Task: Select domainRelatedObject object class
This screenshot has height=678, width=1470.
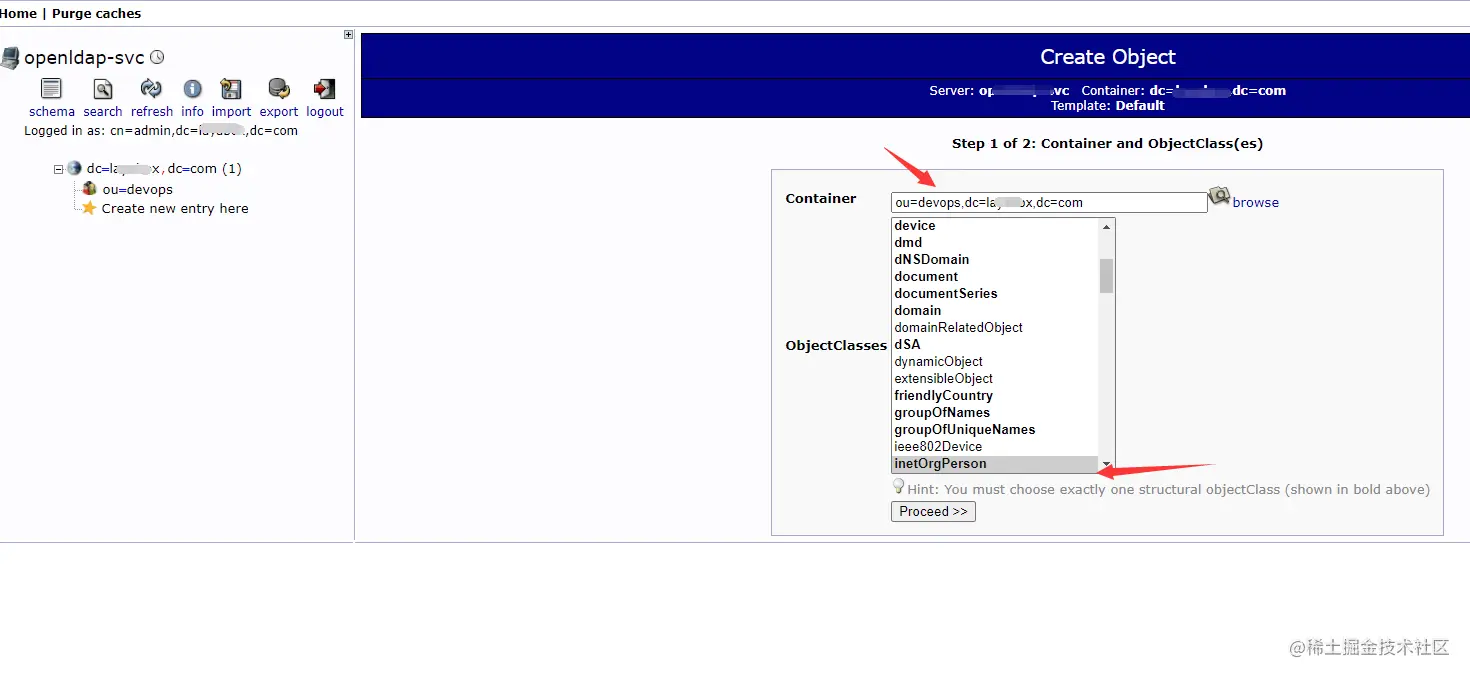Action: pos(995,328)
